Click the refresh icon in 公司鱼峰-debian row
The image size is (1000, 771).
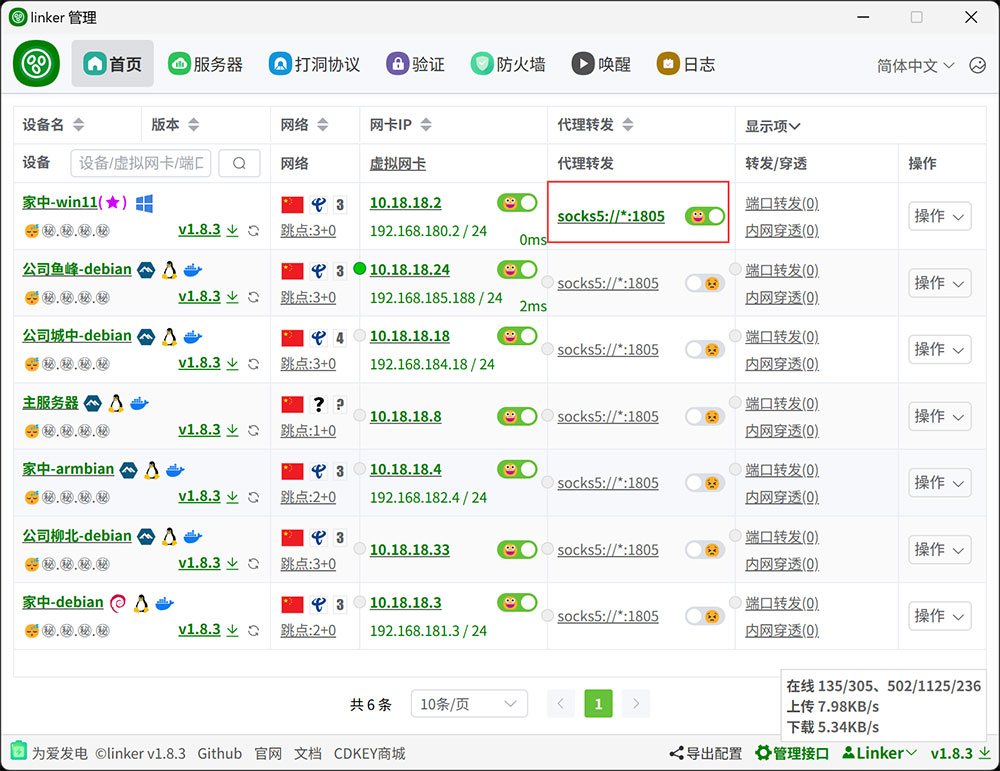(x=254, y=297)
